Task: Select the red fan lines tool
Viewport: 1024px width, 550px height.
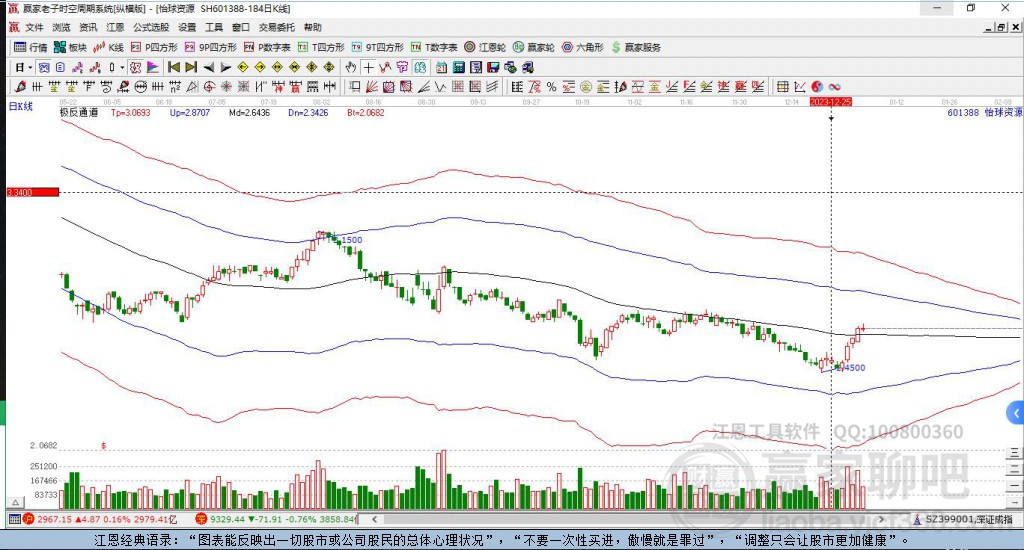Action: tap(372, 86)
